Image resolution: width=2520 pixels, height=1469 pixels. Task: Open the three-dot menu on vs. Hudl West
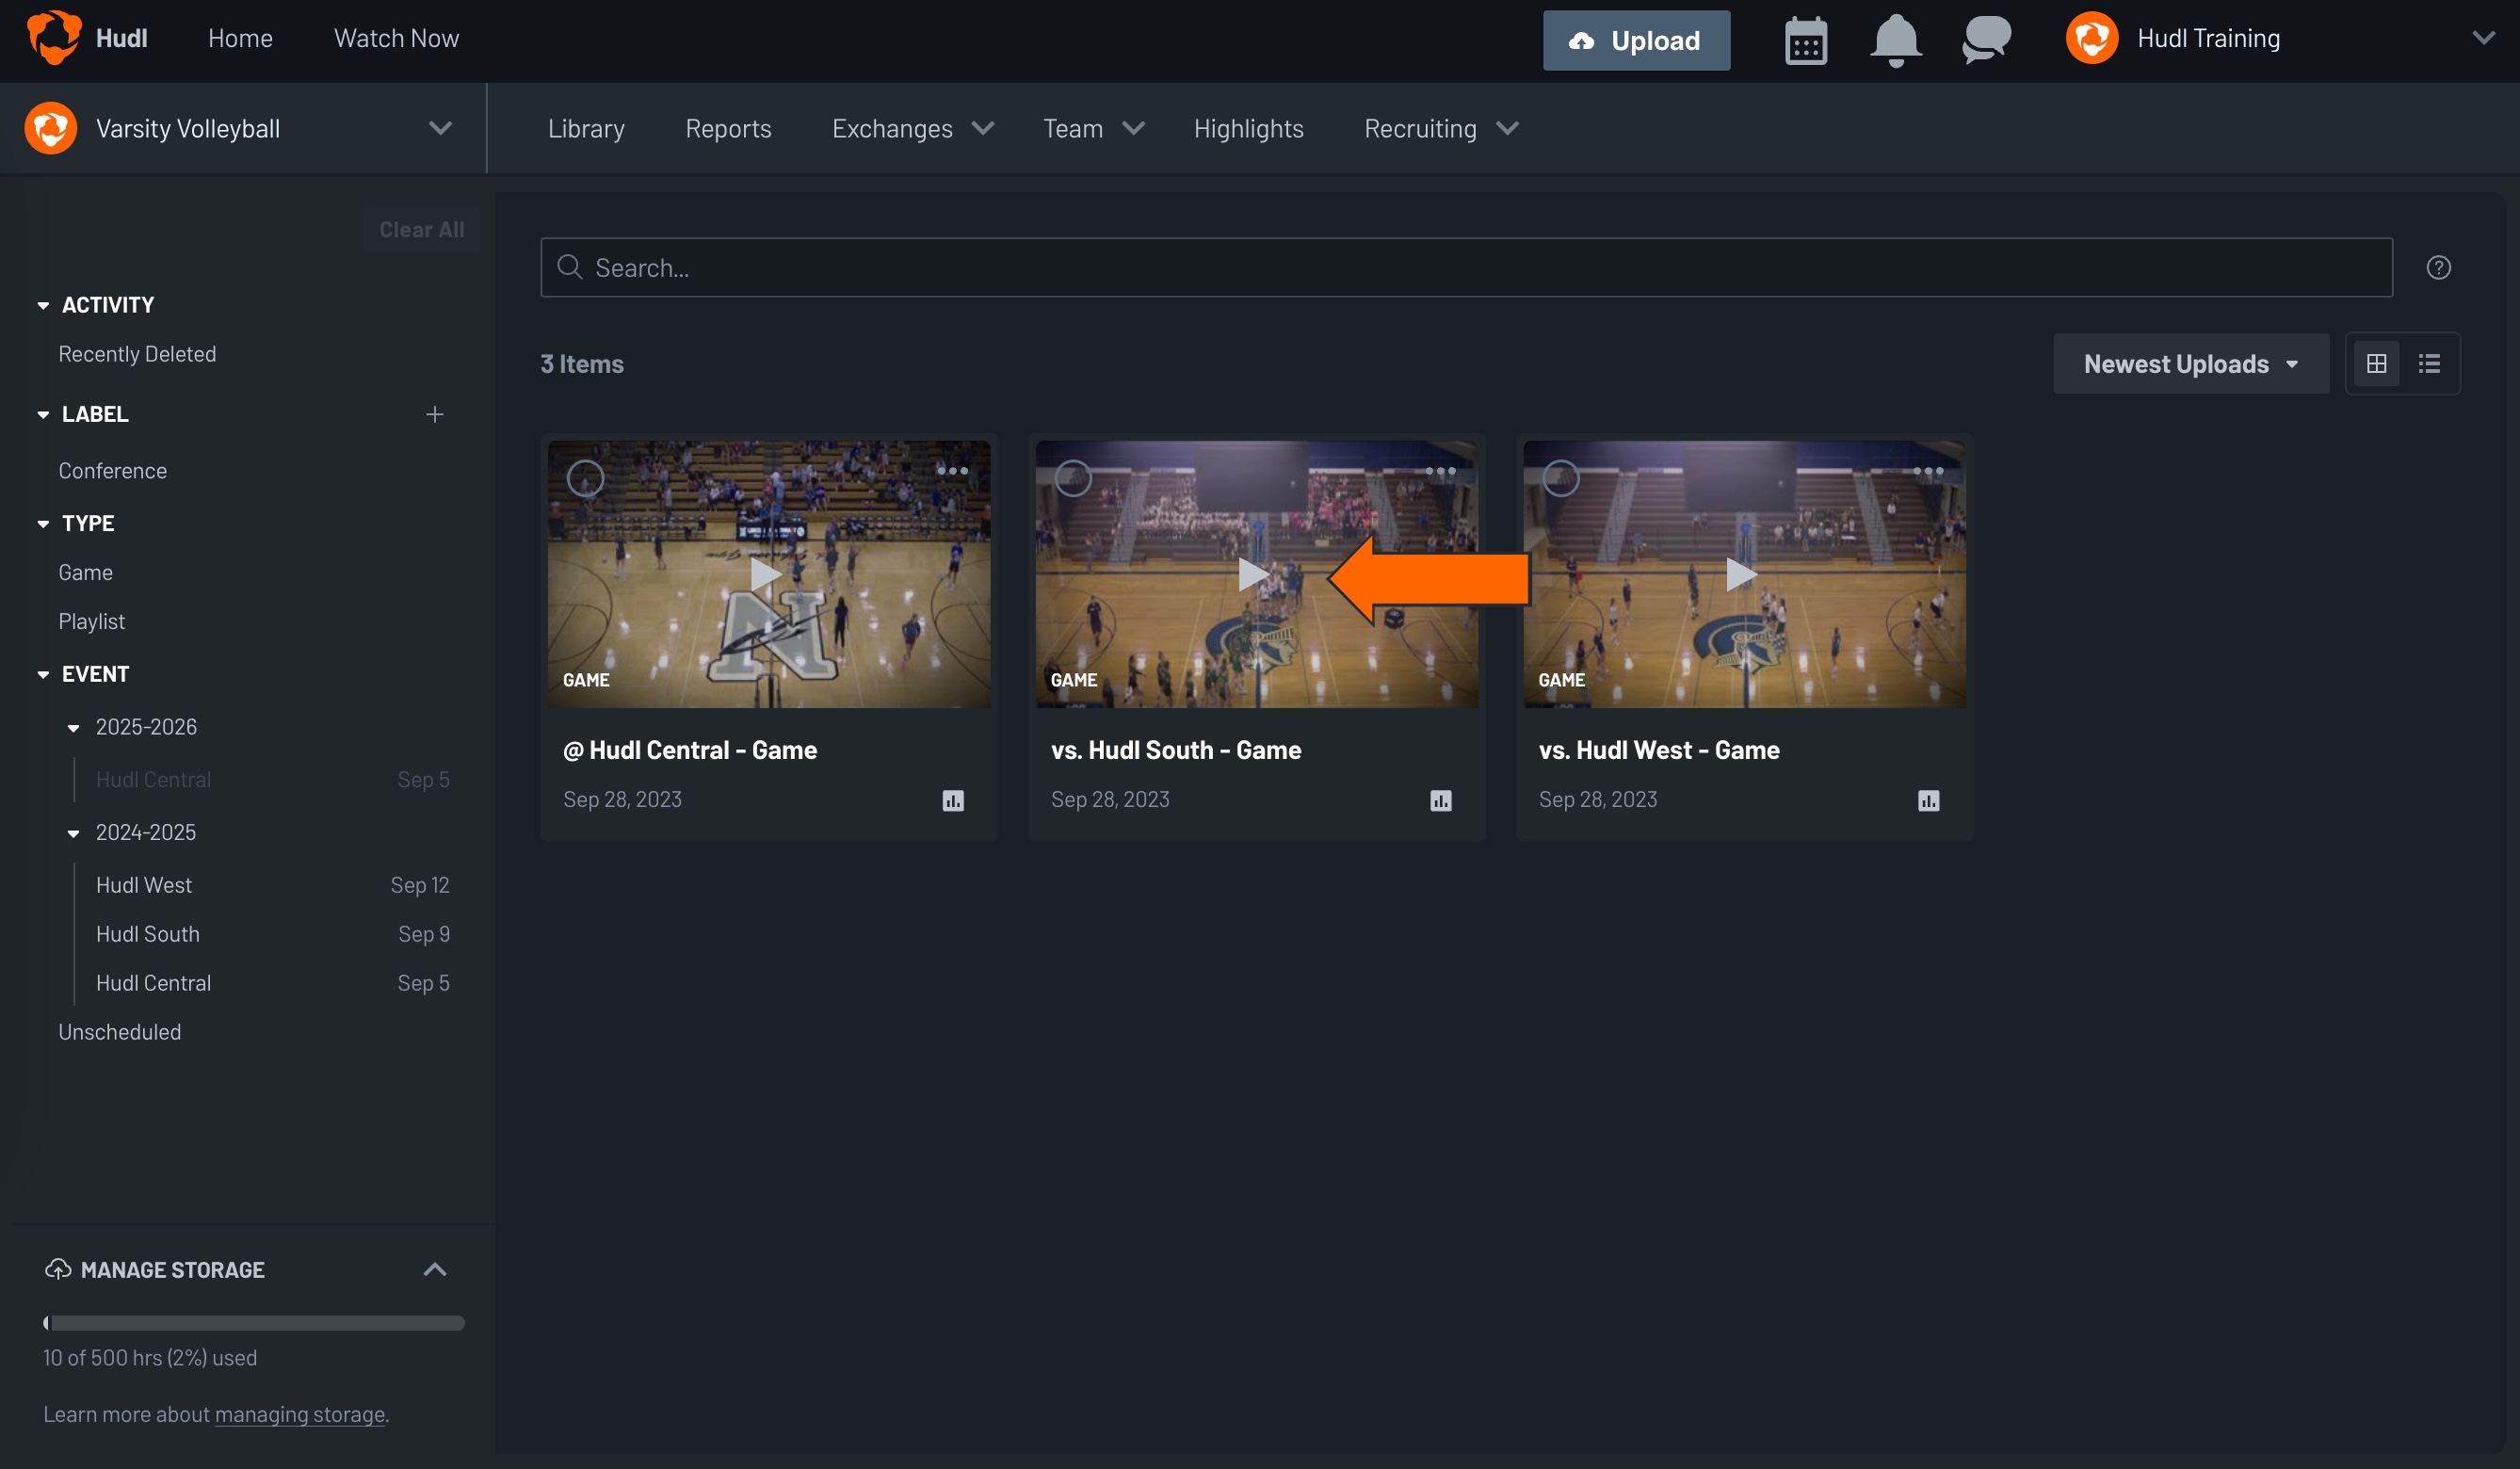(1927, 470)
